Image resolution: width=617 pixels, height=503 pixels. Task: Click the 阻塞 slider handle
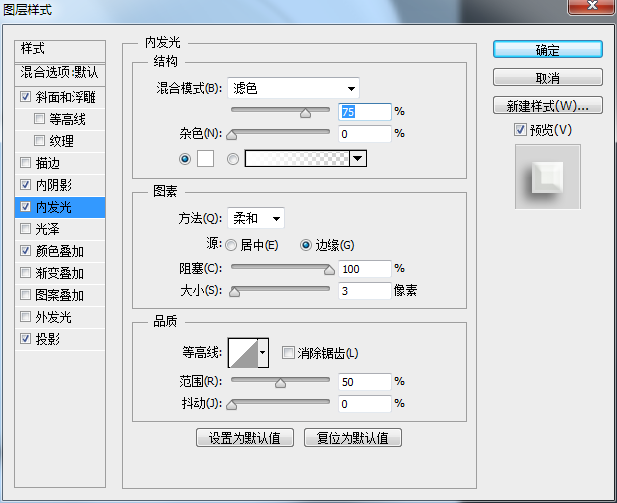click(x=329, y=270)
